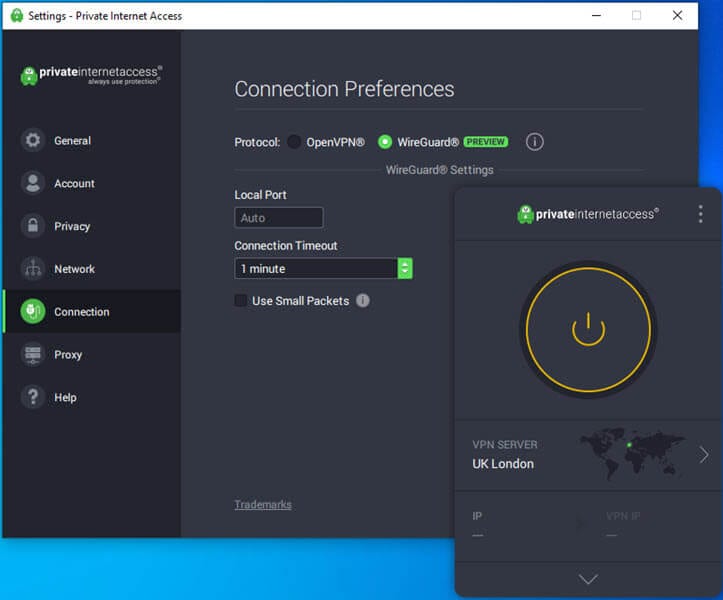Click the protocol info circle icon
723x600 pixels.
point(534,142)
